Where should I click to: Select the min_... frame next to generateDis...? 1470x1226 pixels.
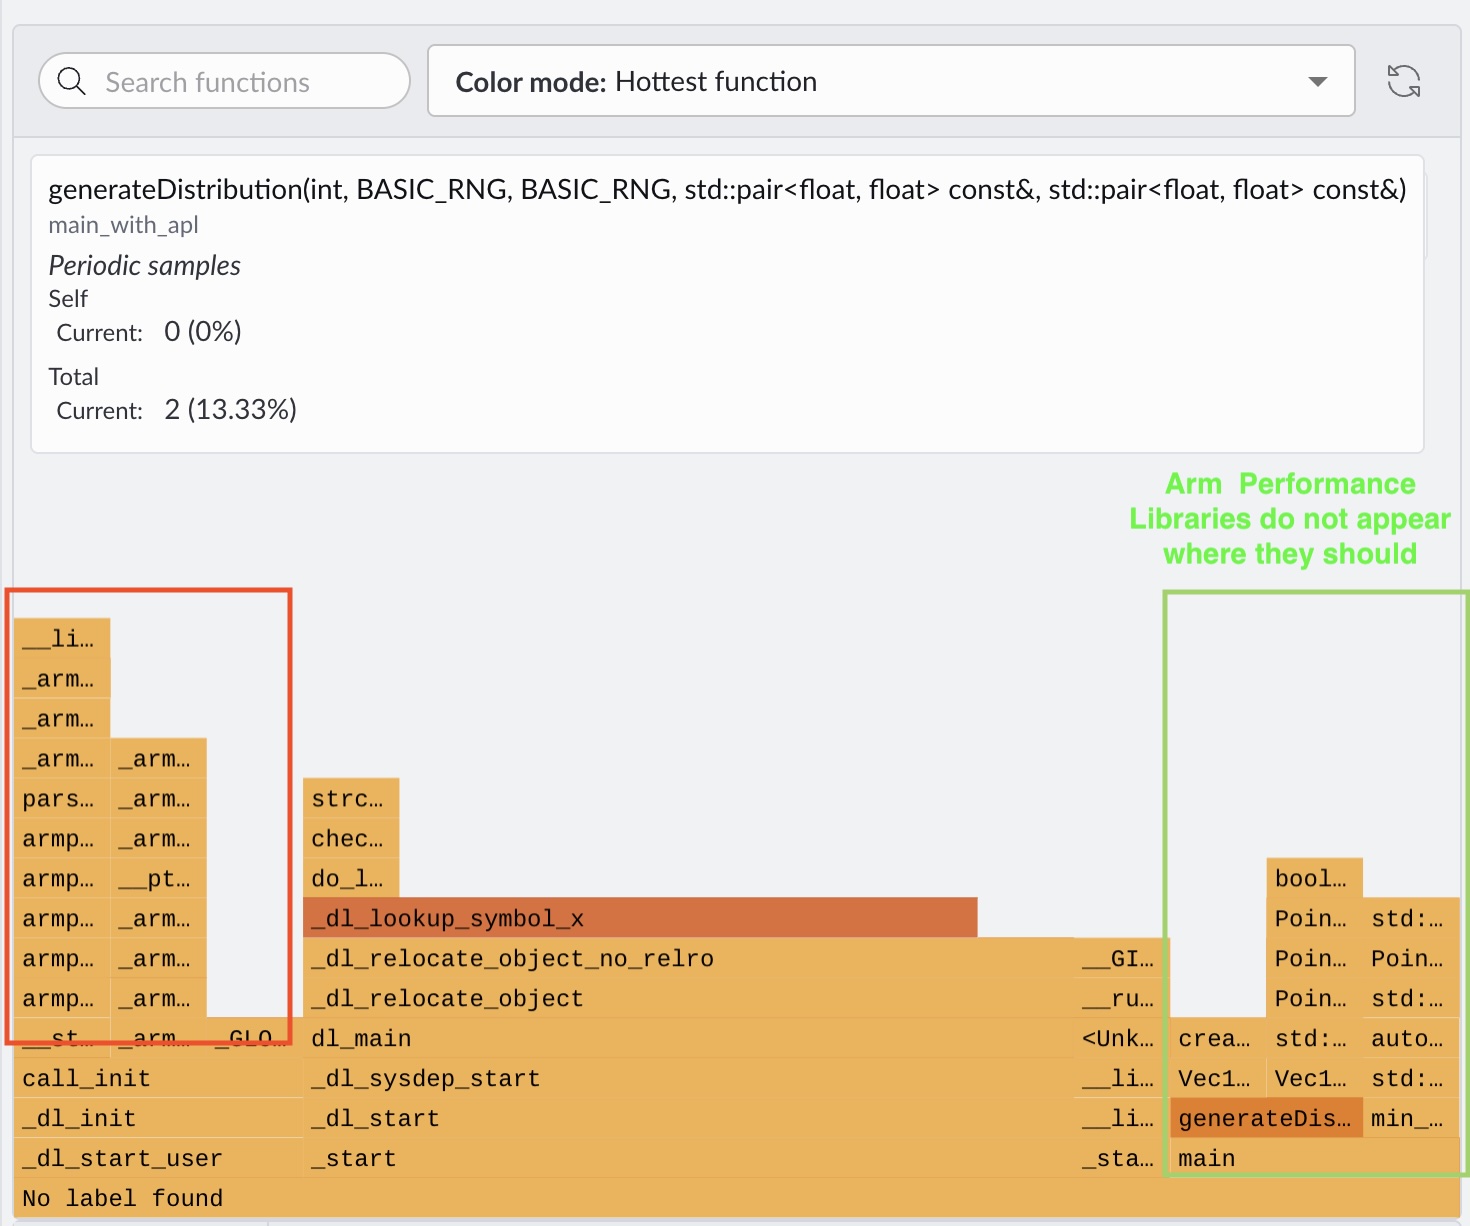1407,1117
